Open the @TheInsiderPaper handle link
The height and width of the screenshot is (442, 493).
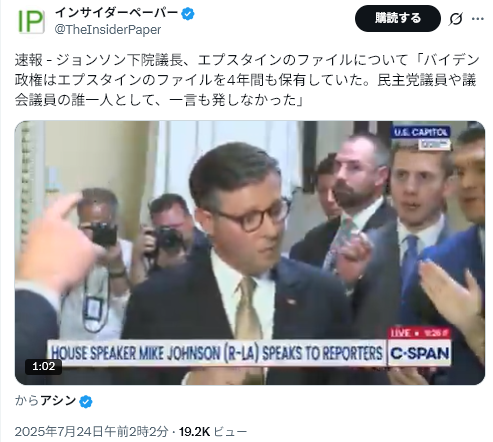point(108,29)
